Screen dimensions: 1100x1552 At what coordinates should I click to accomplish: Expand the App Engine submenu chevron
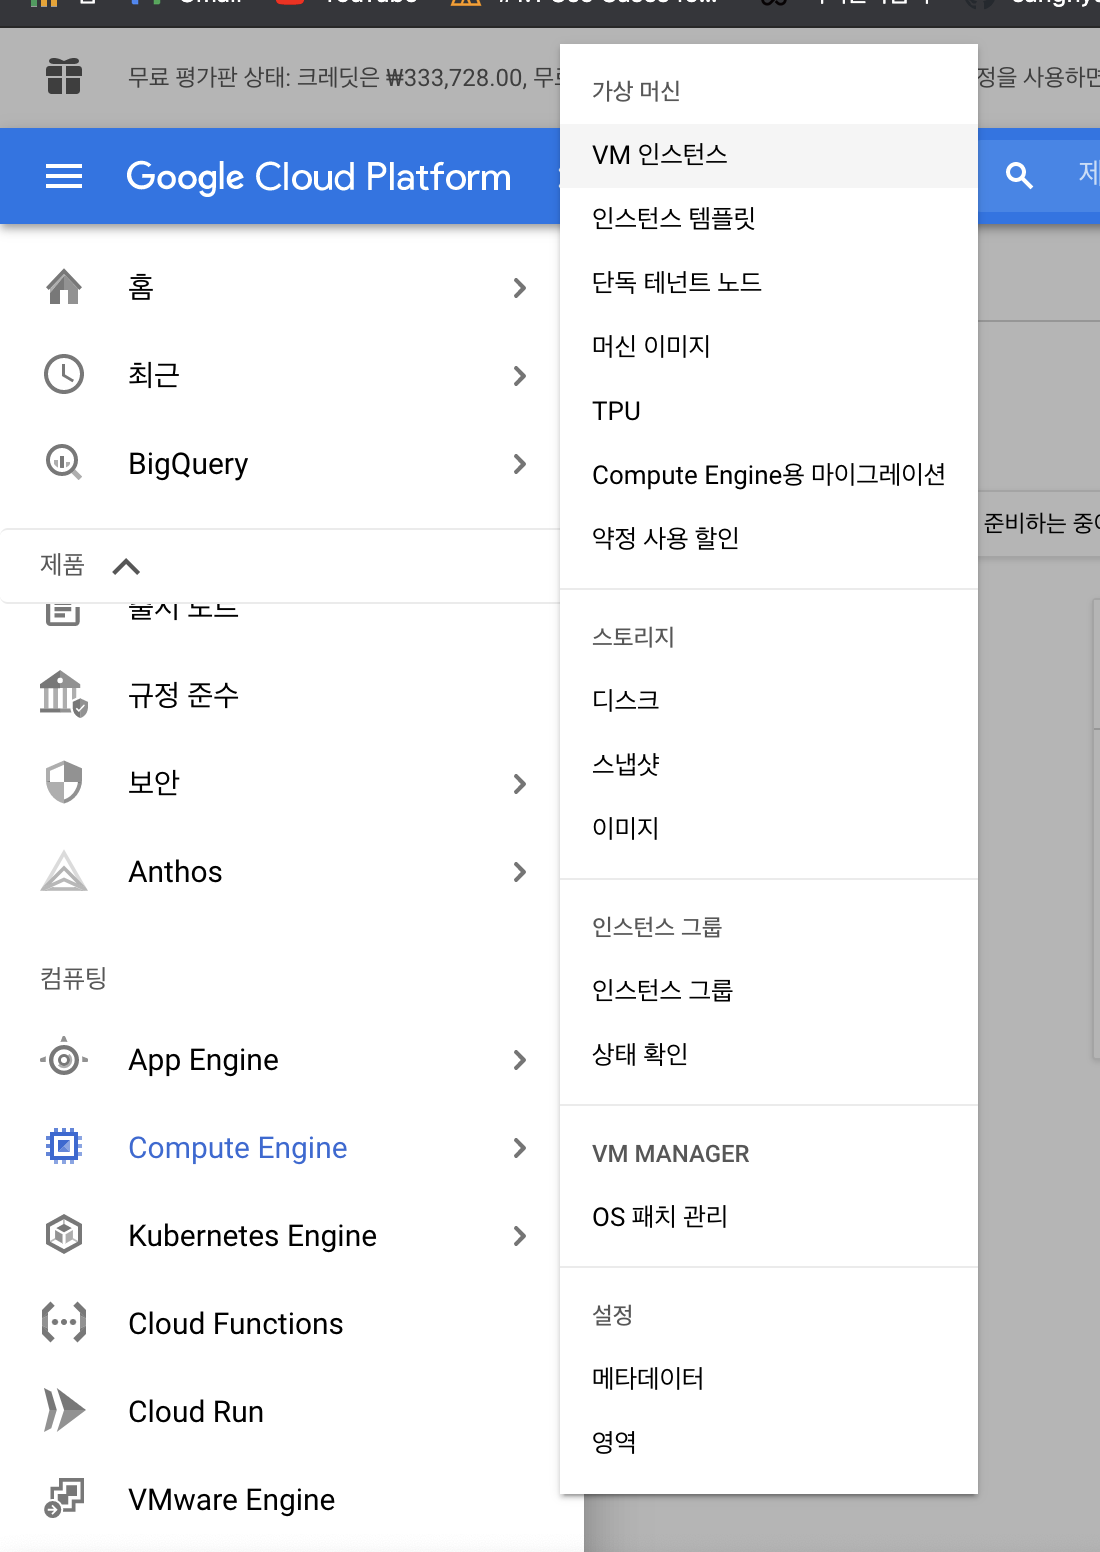(x=519, y=1060)
